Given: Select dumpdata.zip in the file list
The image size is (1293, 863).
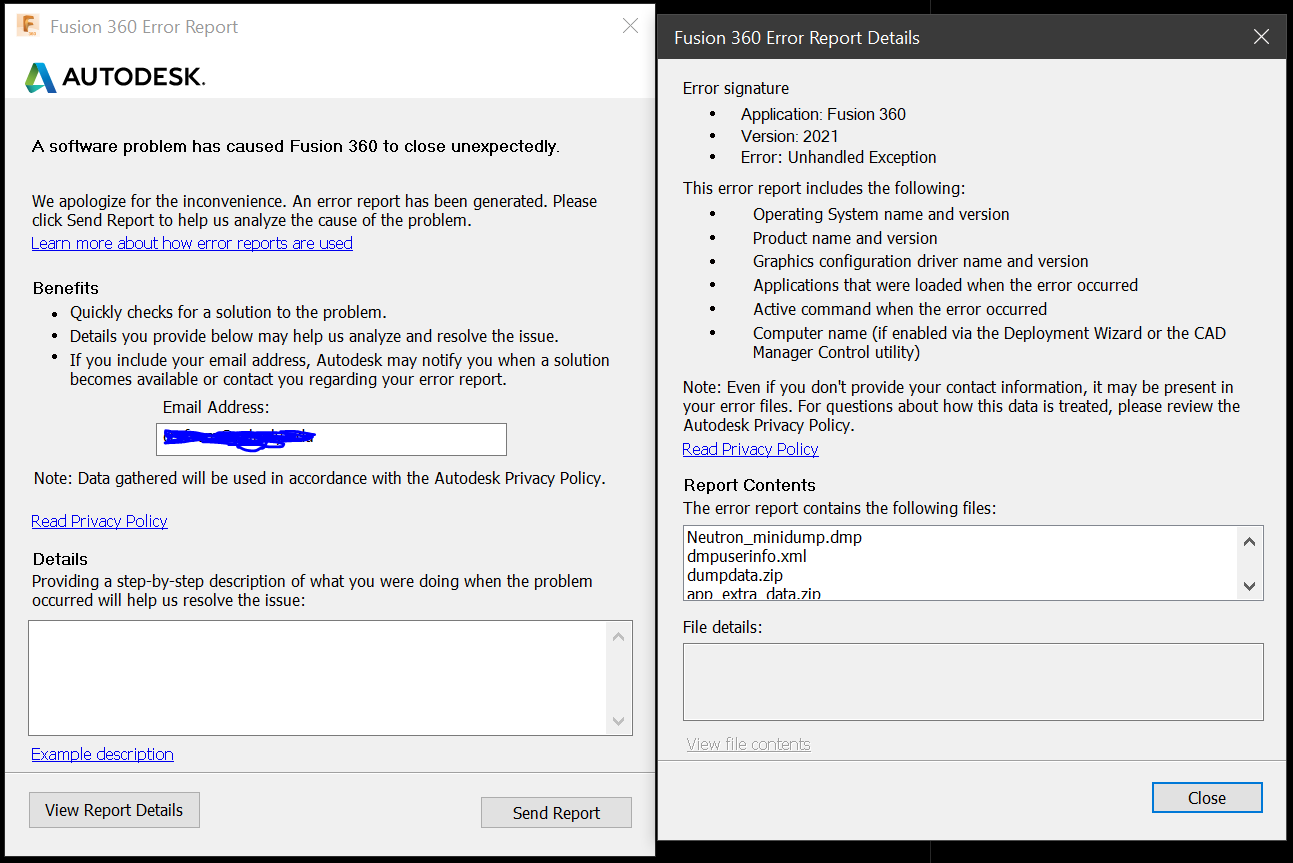Looking at the screenshot, I should (735, 575).
